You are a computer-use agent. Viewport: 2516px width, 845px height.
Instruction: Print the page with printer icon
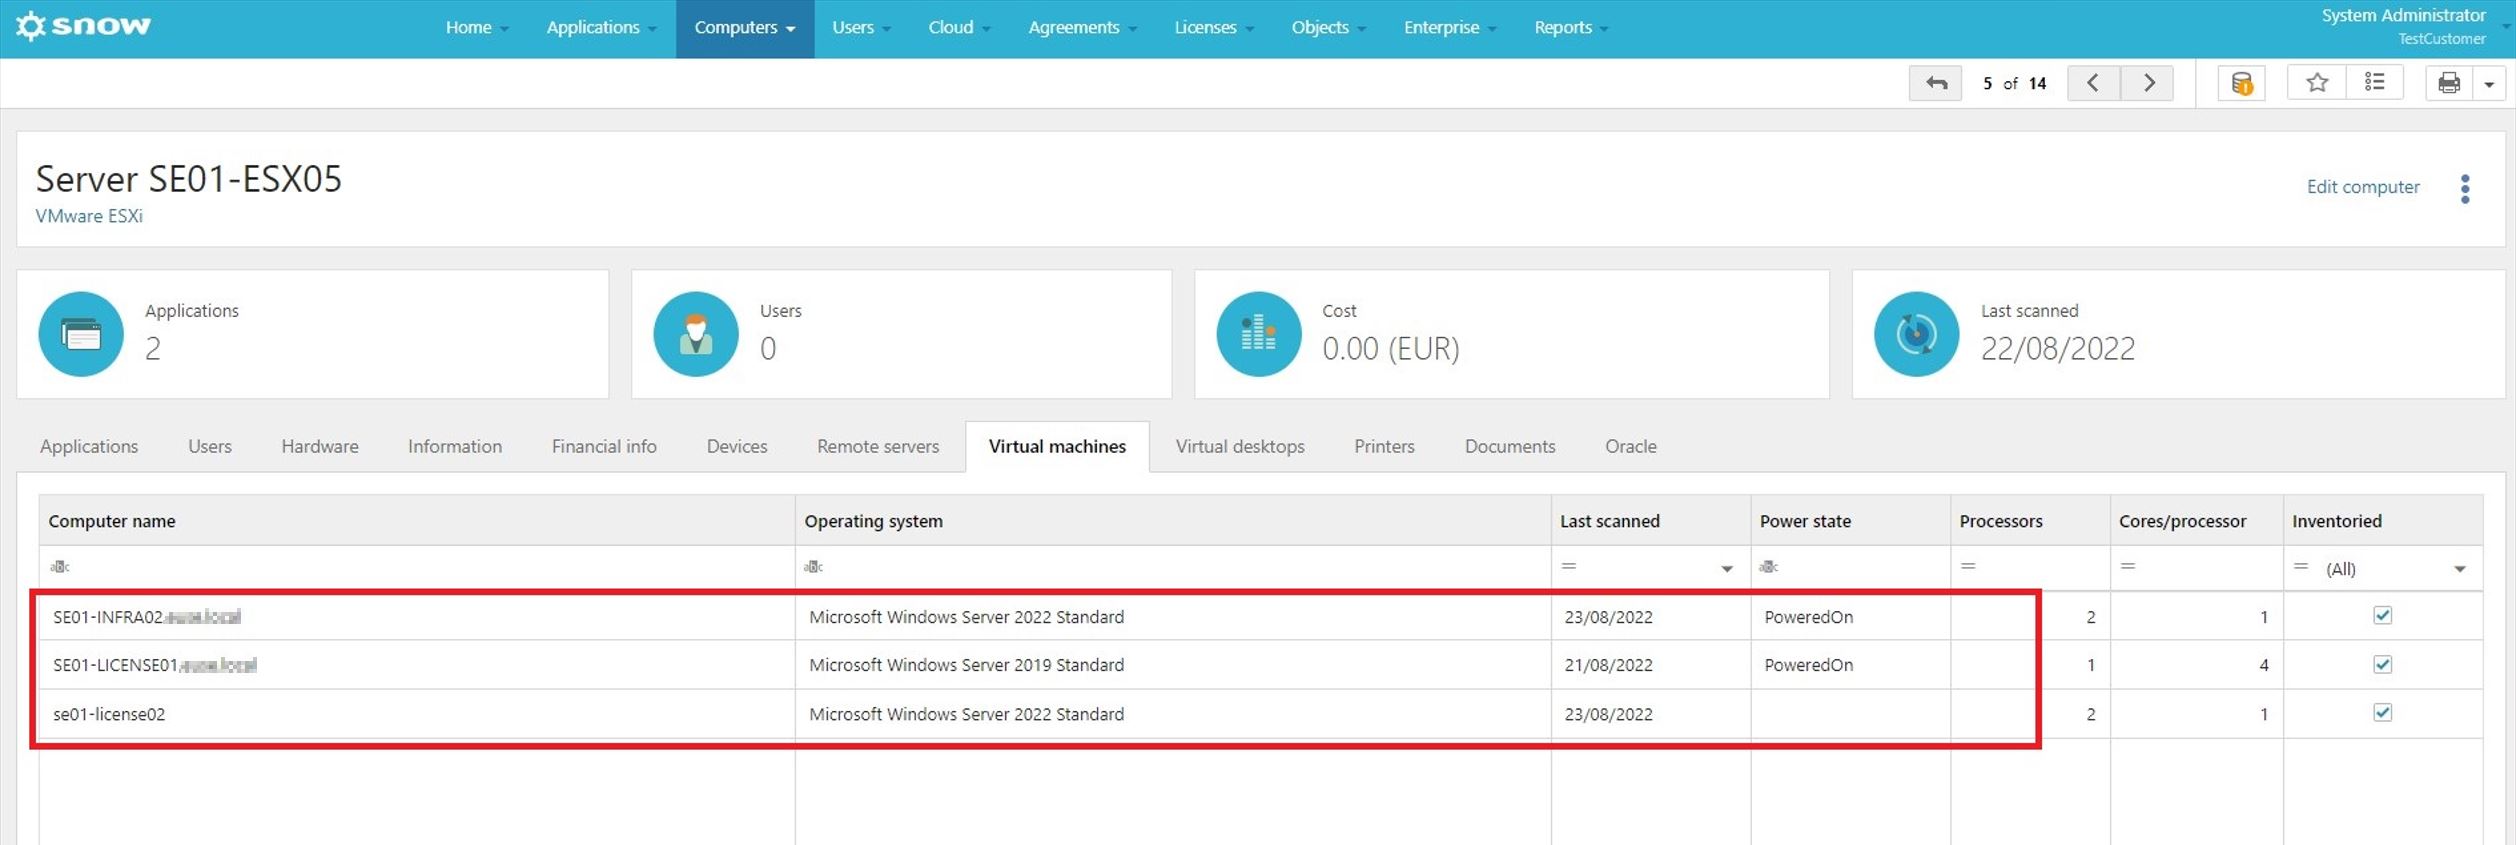2449,83
